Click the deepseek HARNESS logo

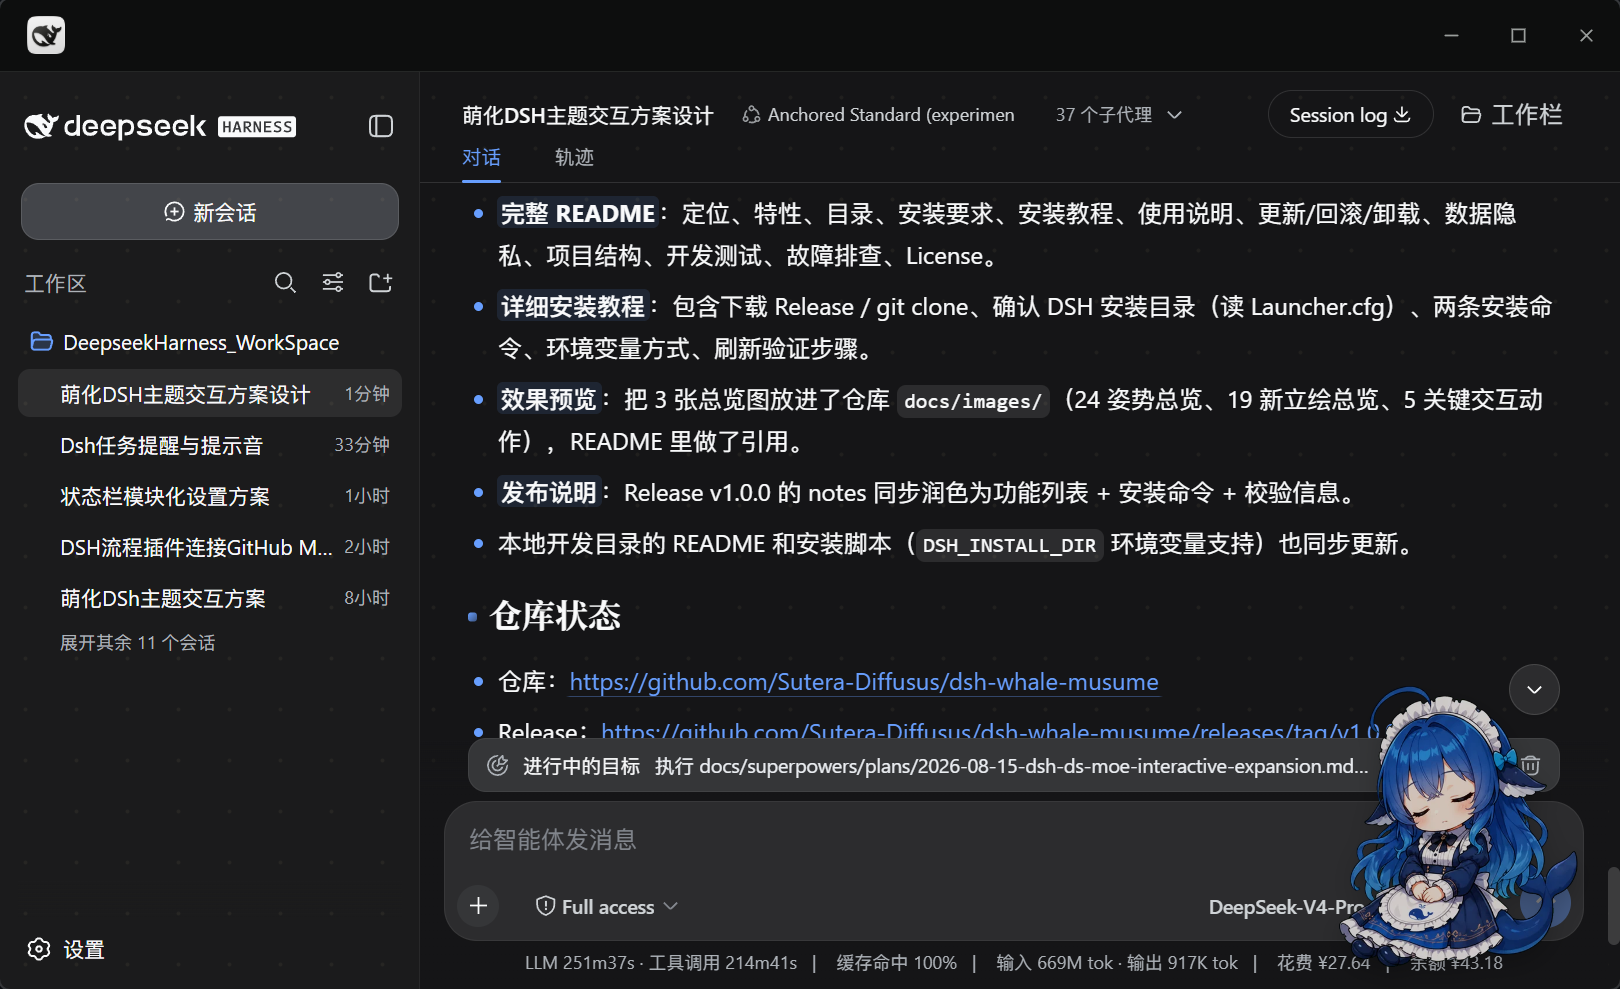pos(160,126)
